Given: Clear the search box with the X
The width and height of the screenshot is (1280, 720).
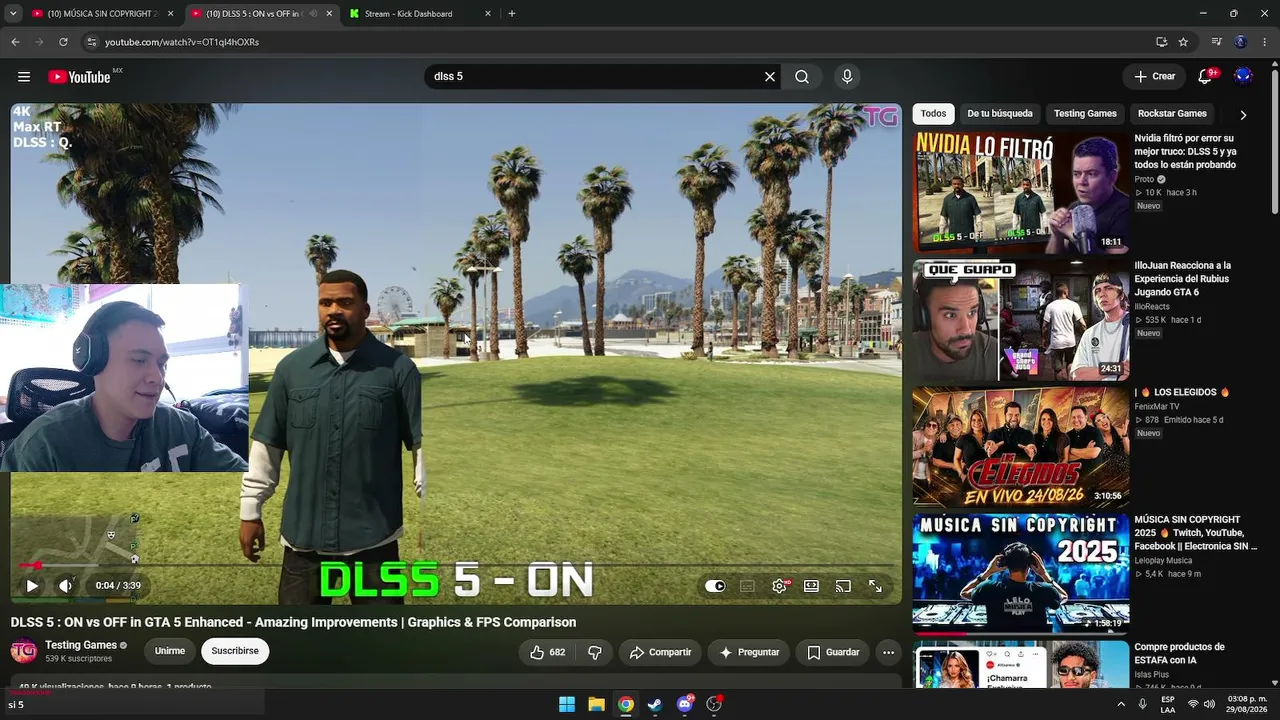Looking at the screenshot, I should 770,77.
